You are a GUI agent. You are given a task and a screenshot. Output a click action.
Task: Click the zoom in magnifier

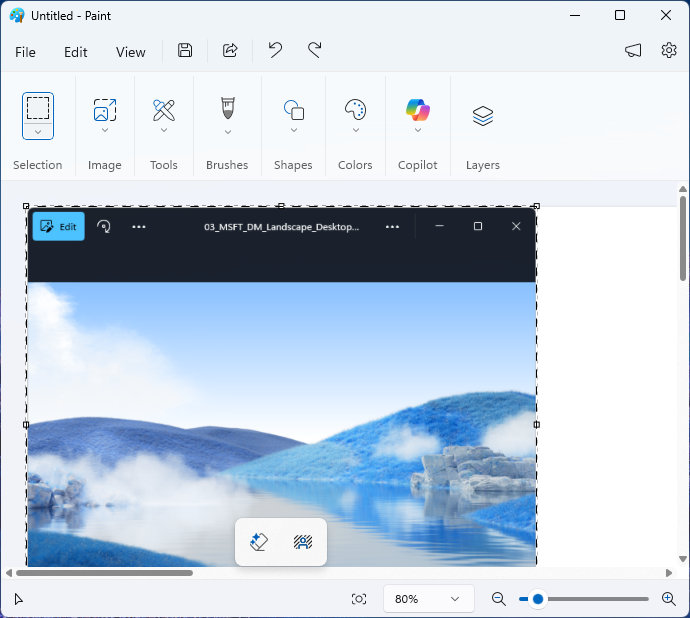(x=668, y=599)
